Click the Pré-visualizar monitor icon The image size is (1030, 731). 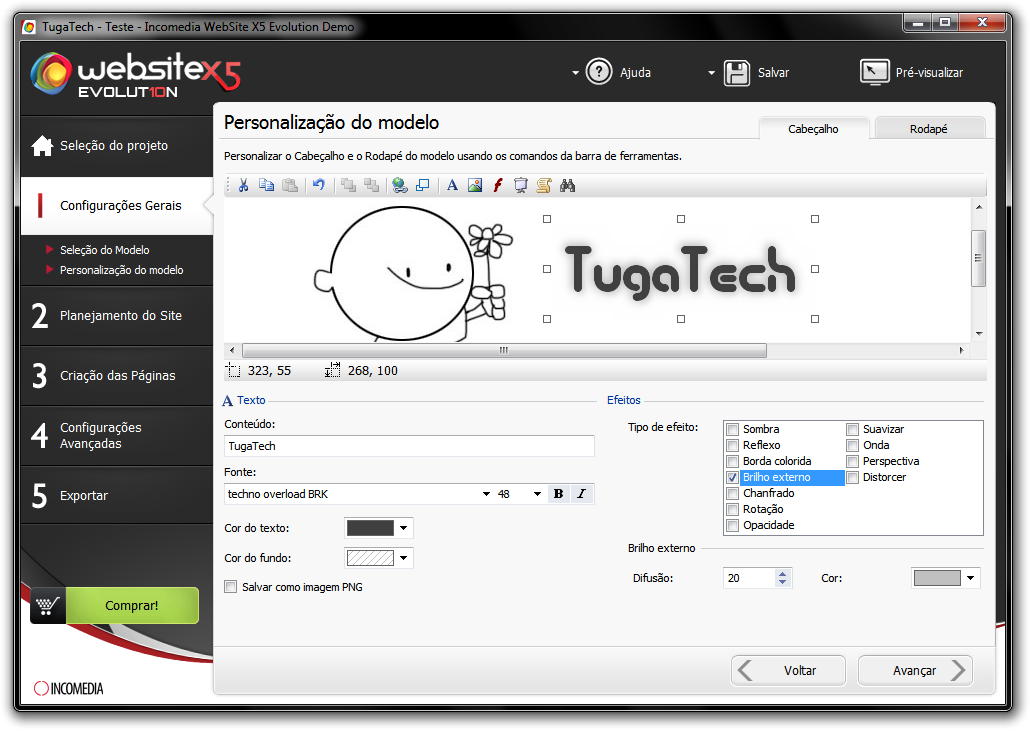pyautogui.click(x=874, y=72)
